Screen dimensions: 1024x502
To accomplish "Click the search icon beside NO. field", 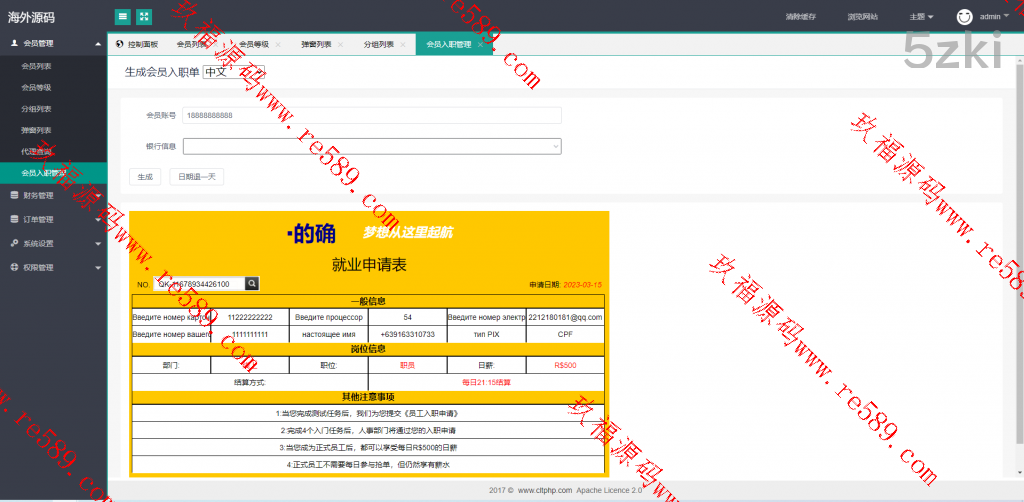I will tap(252, 284).
